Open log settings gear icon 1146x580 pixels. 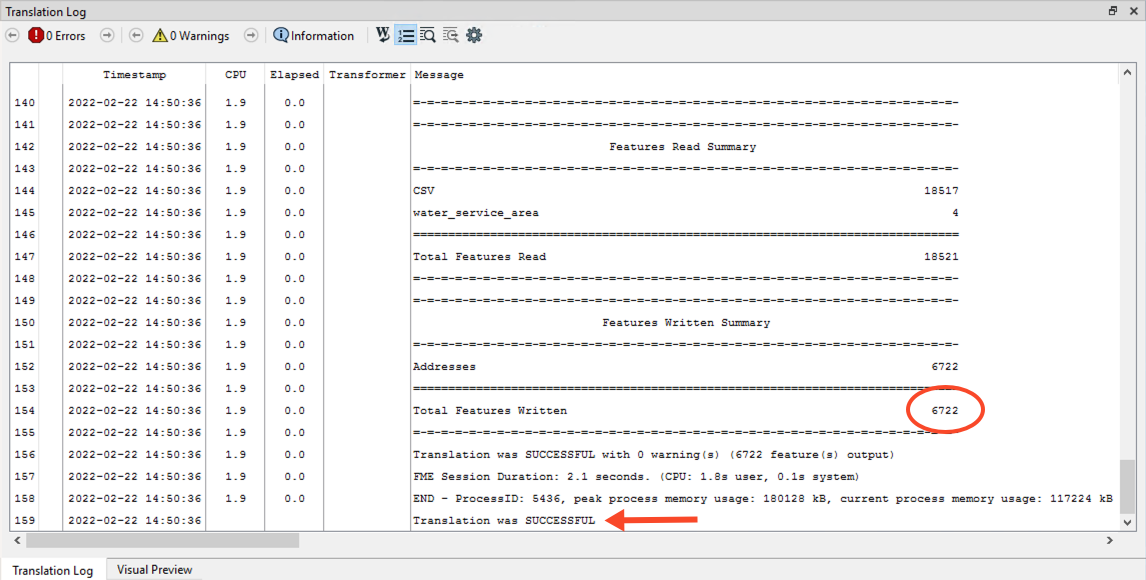tap(474, 35)
